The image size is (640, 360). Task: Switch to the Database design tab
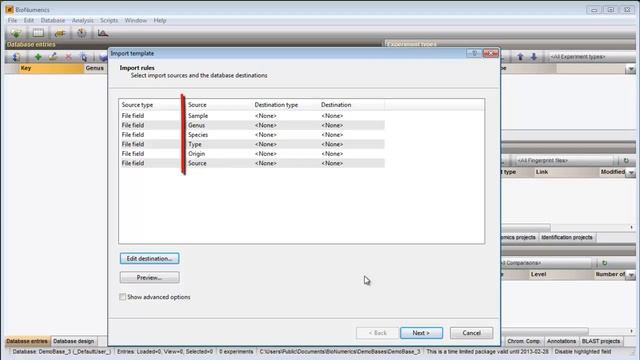(x=73, y=341)
